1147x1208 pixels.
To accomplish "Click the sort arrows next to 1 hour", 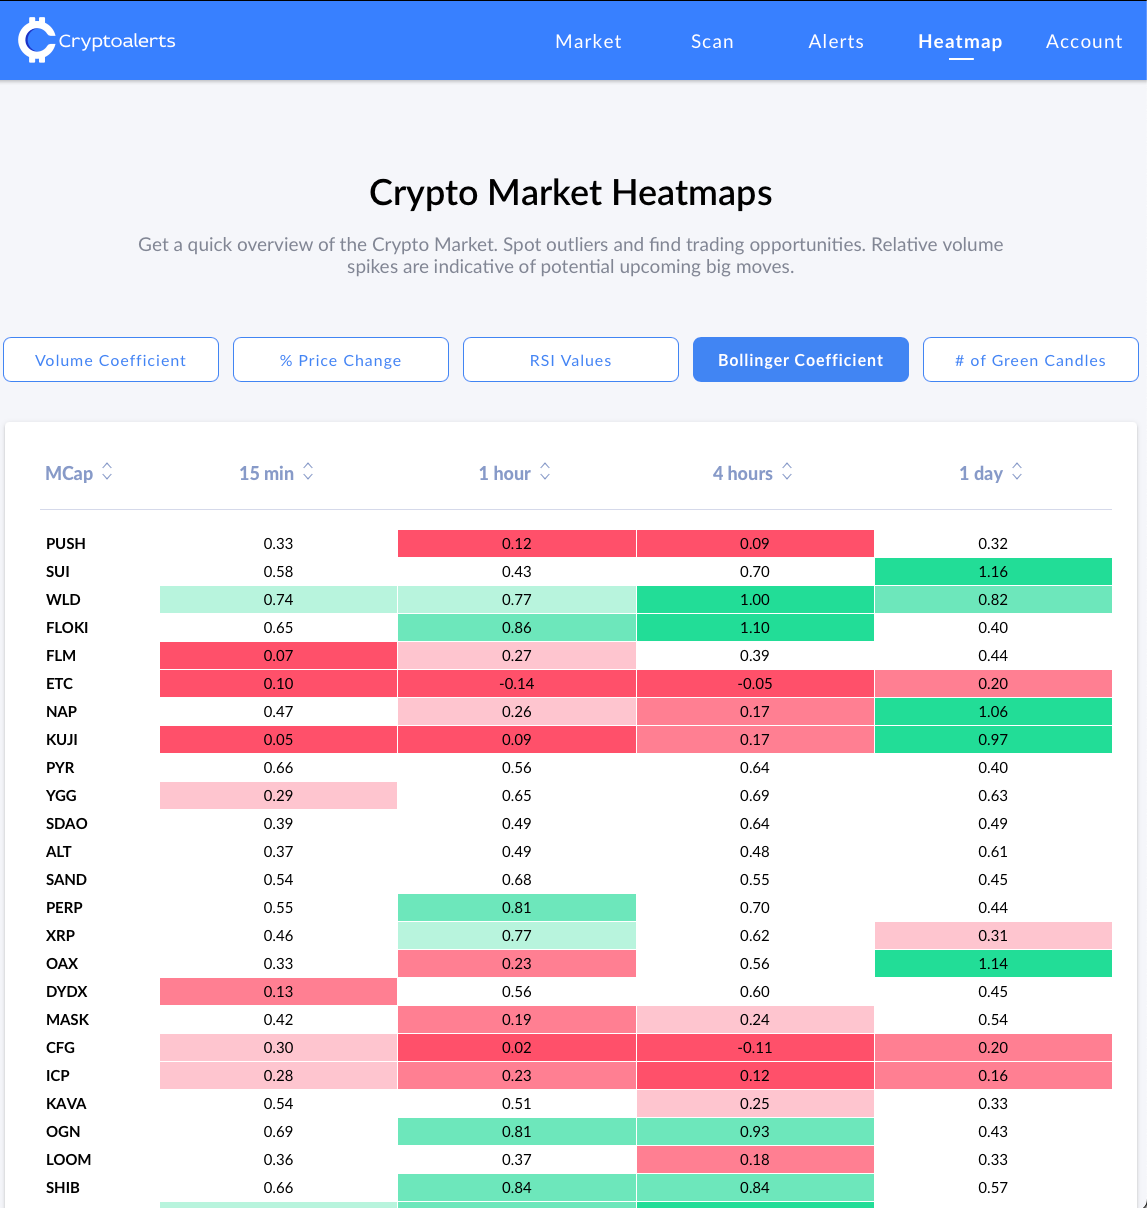I will pos(545,472).
